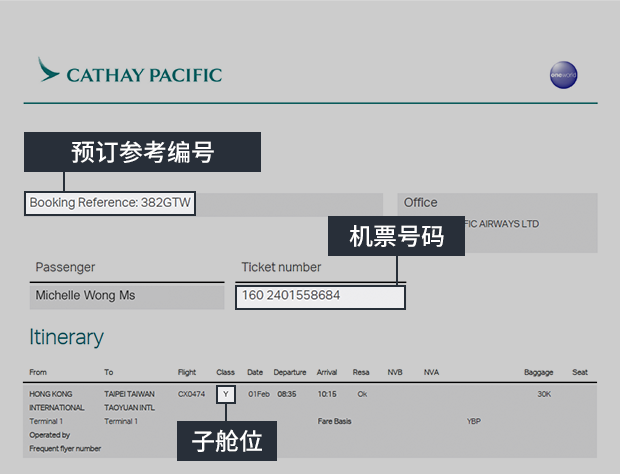
Task: Click the Resa column header
Action: click(x=361, y=372)
